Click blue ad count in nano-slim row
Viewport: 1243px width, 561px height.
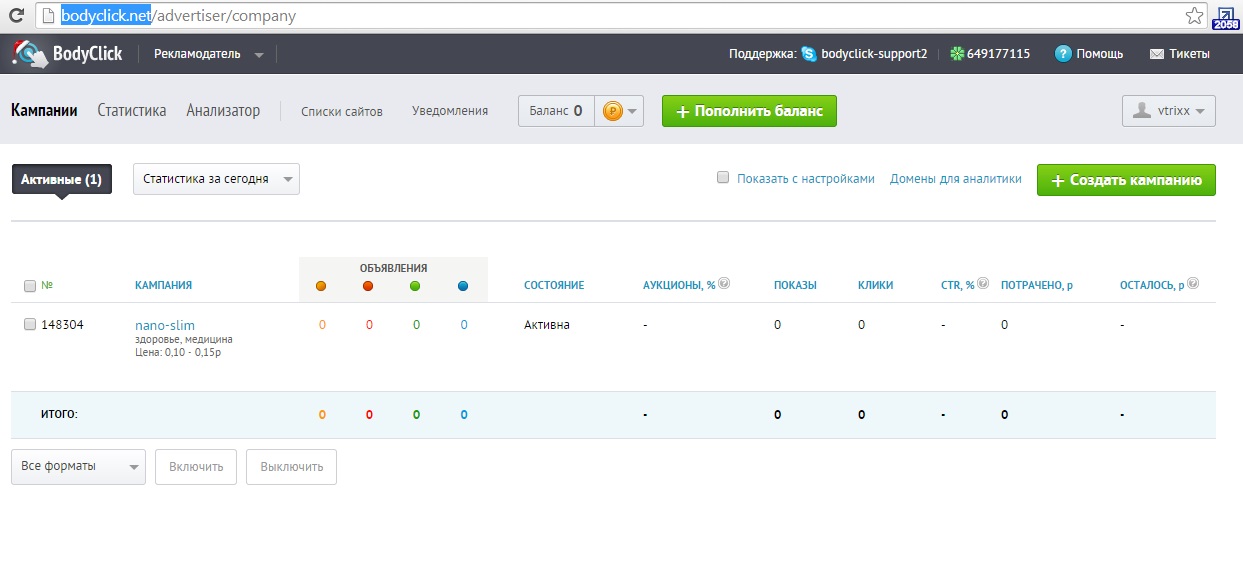pyautogui.click(x=464, y=325)
